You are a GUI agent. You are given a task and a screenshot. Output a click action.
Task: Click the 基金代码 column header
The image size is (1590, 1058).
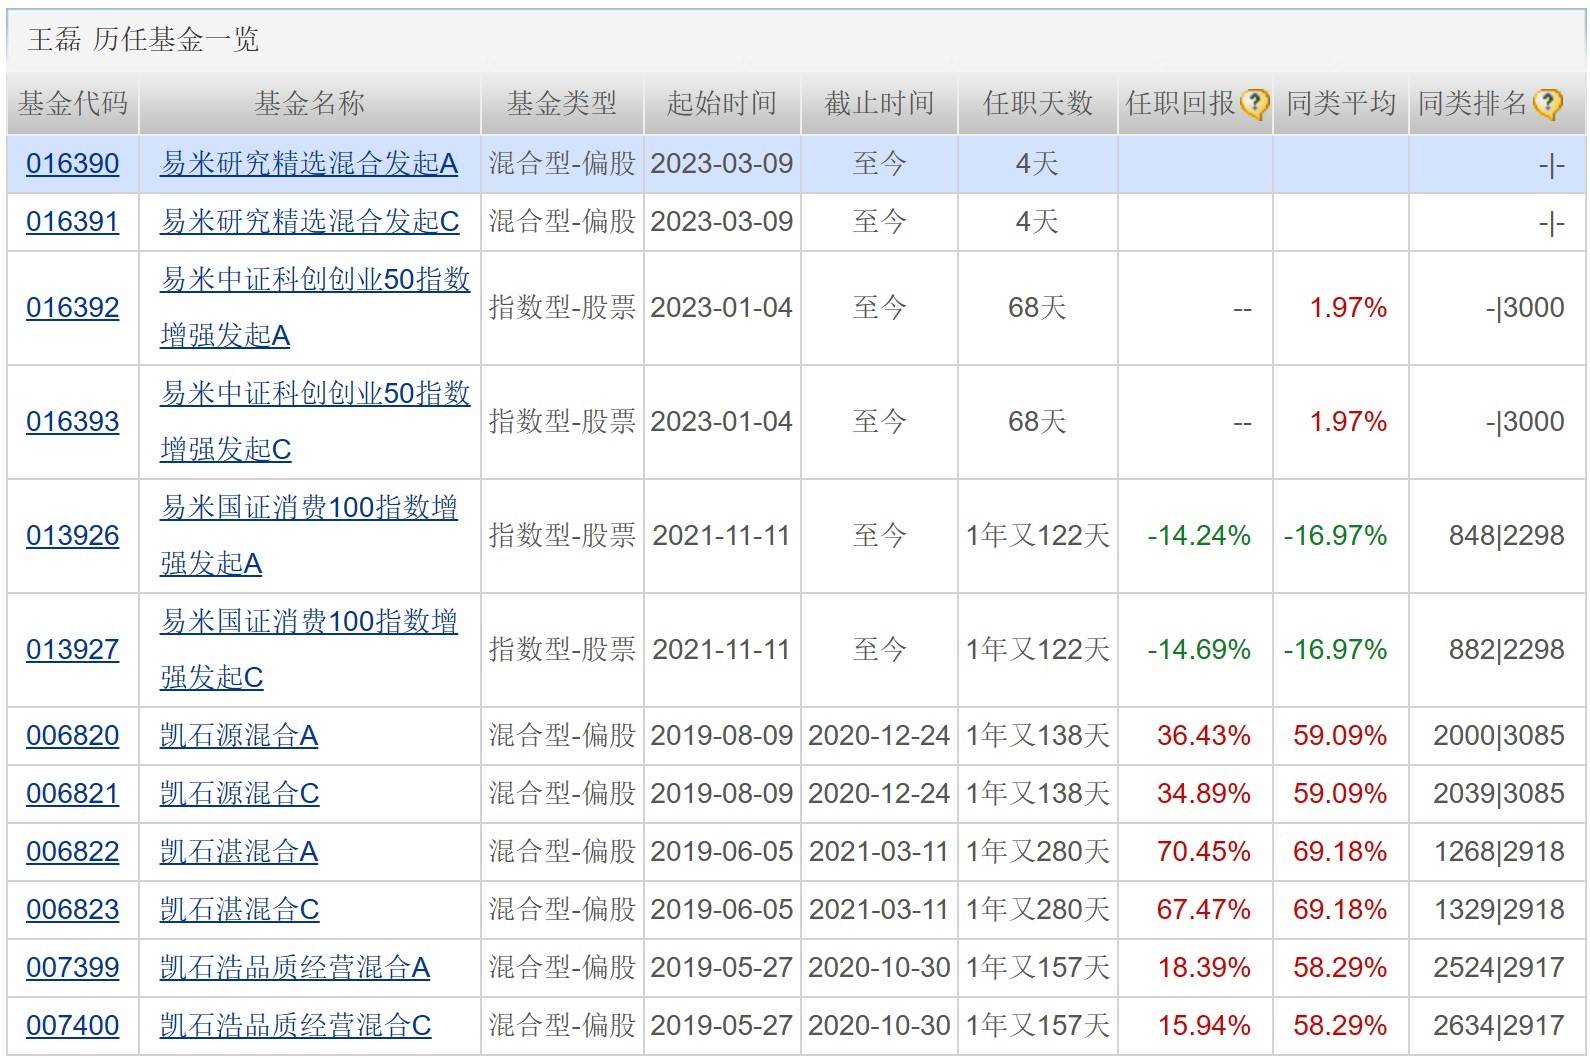pyautogui.click(x=73, y=103)
